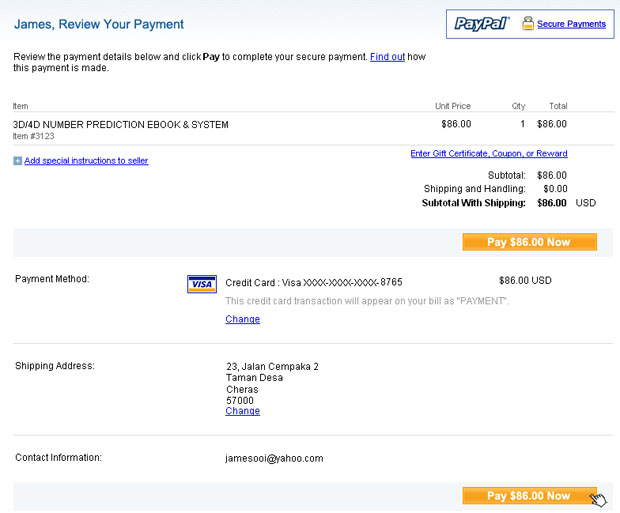Viewport: 620px width, 513px height.
Task: Click the "Unit Price" column header
Action: tap(452, 106)
